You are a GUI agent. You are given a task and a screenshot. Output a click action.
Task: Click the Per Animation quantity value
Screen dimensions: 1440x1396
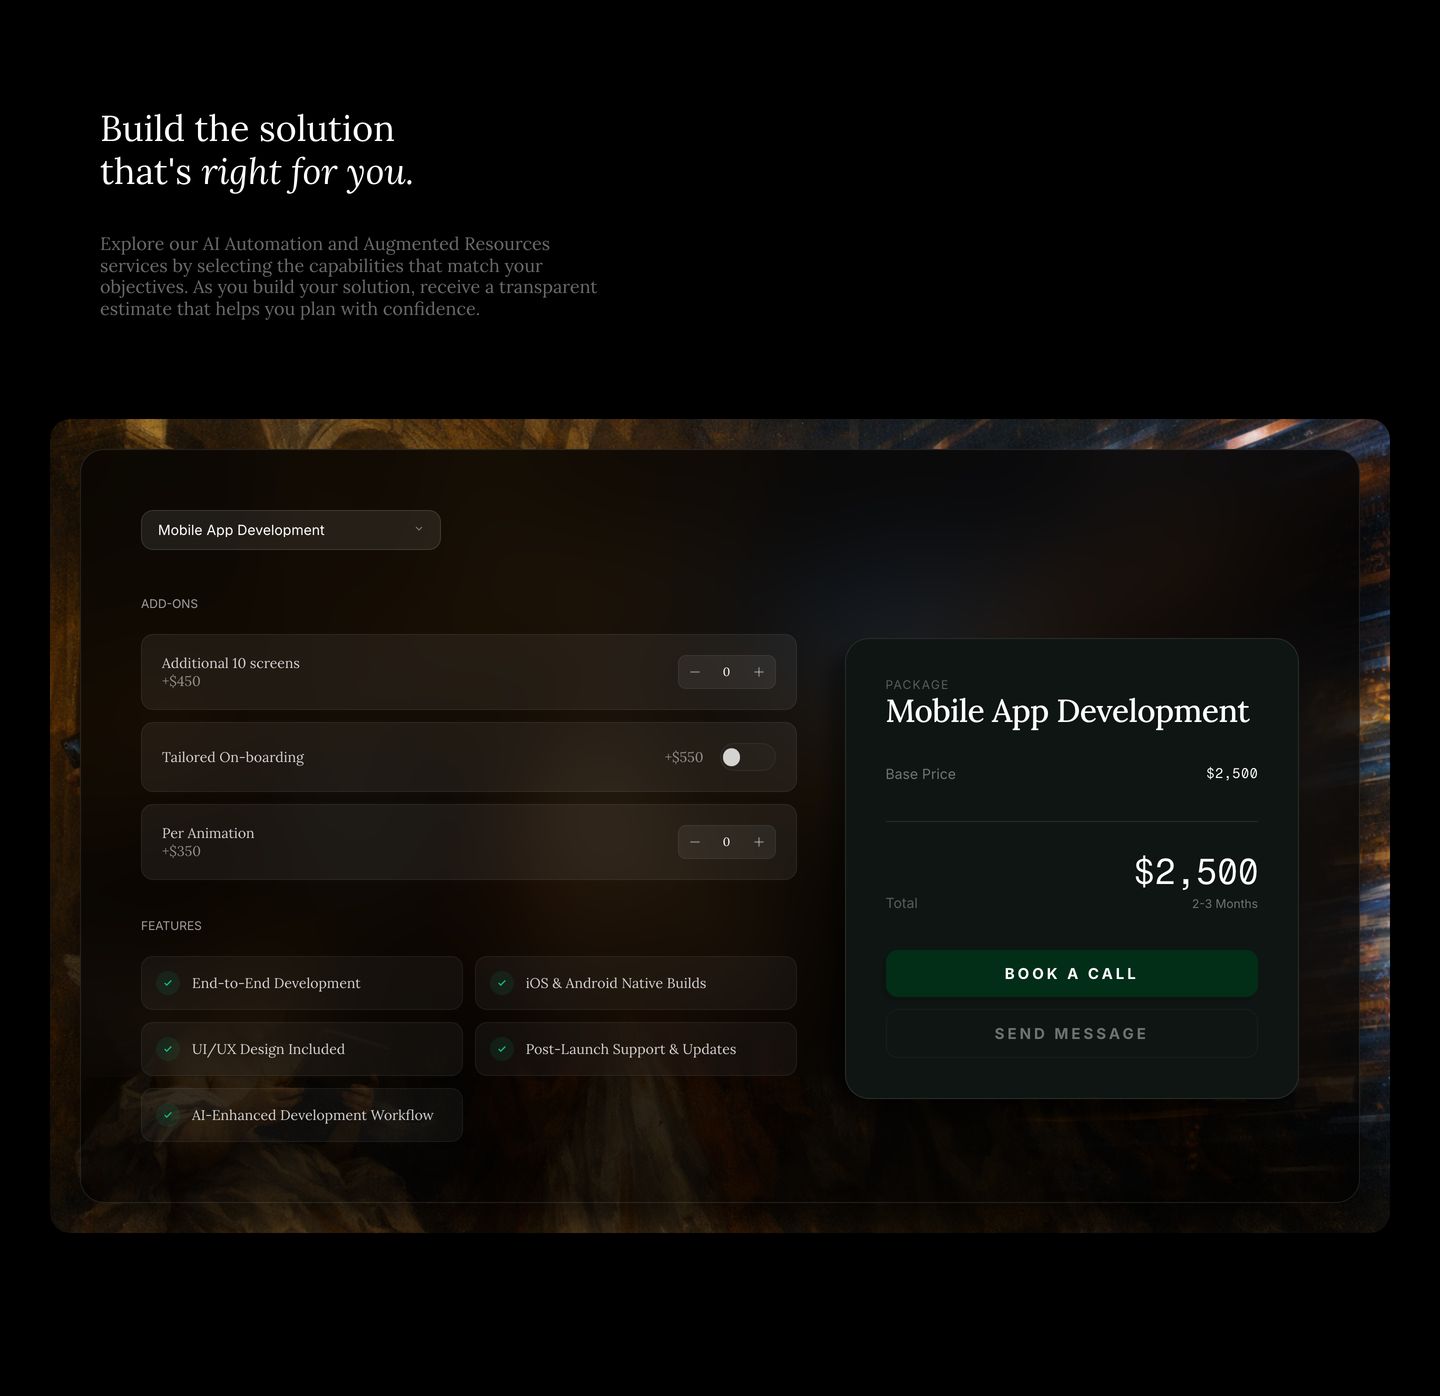pos(726,842)
